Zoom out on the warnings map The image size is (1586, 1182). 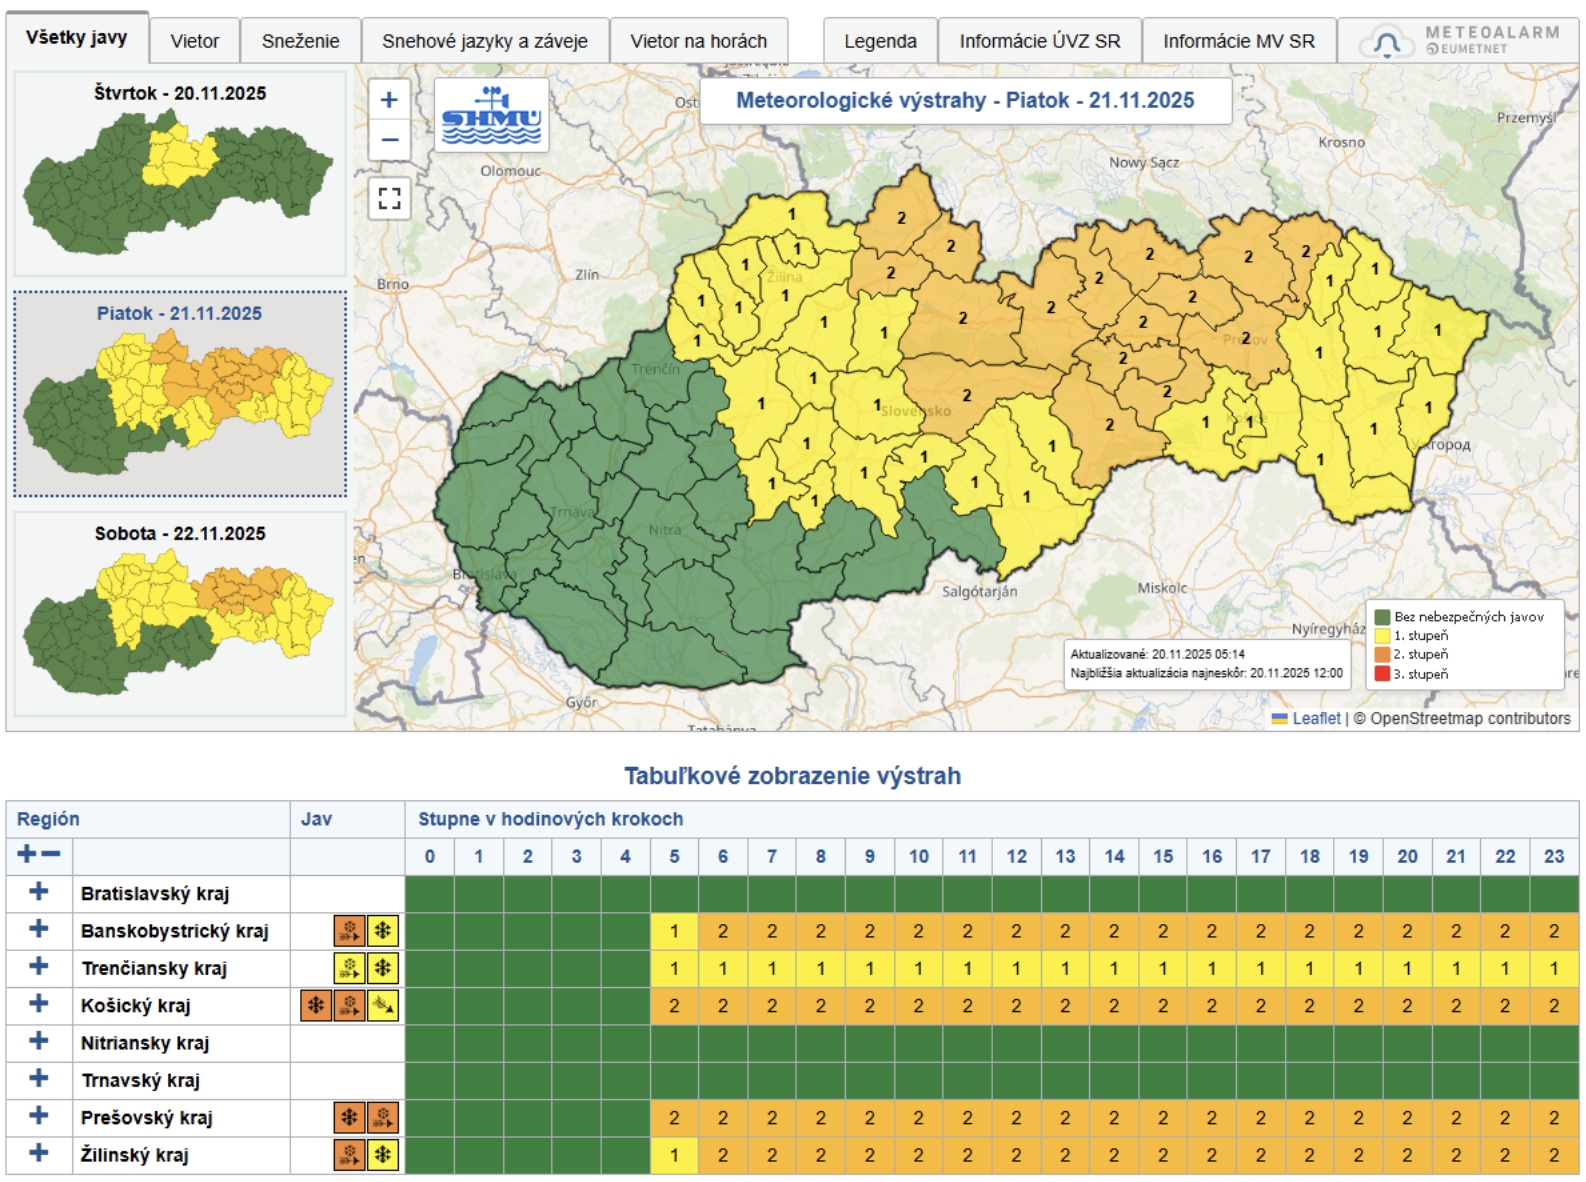click(x=389, y=140)
